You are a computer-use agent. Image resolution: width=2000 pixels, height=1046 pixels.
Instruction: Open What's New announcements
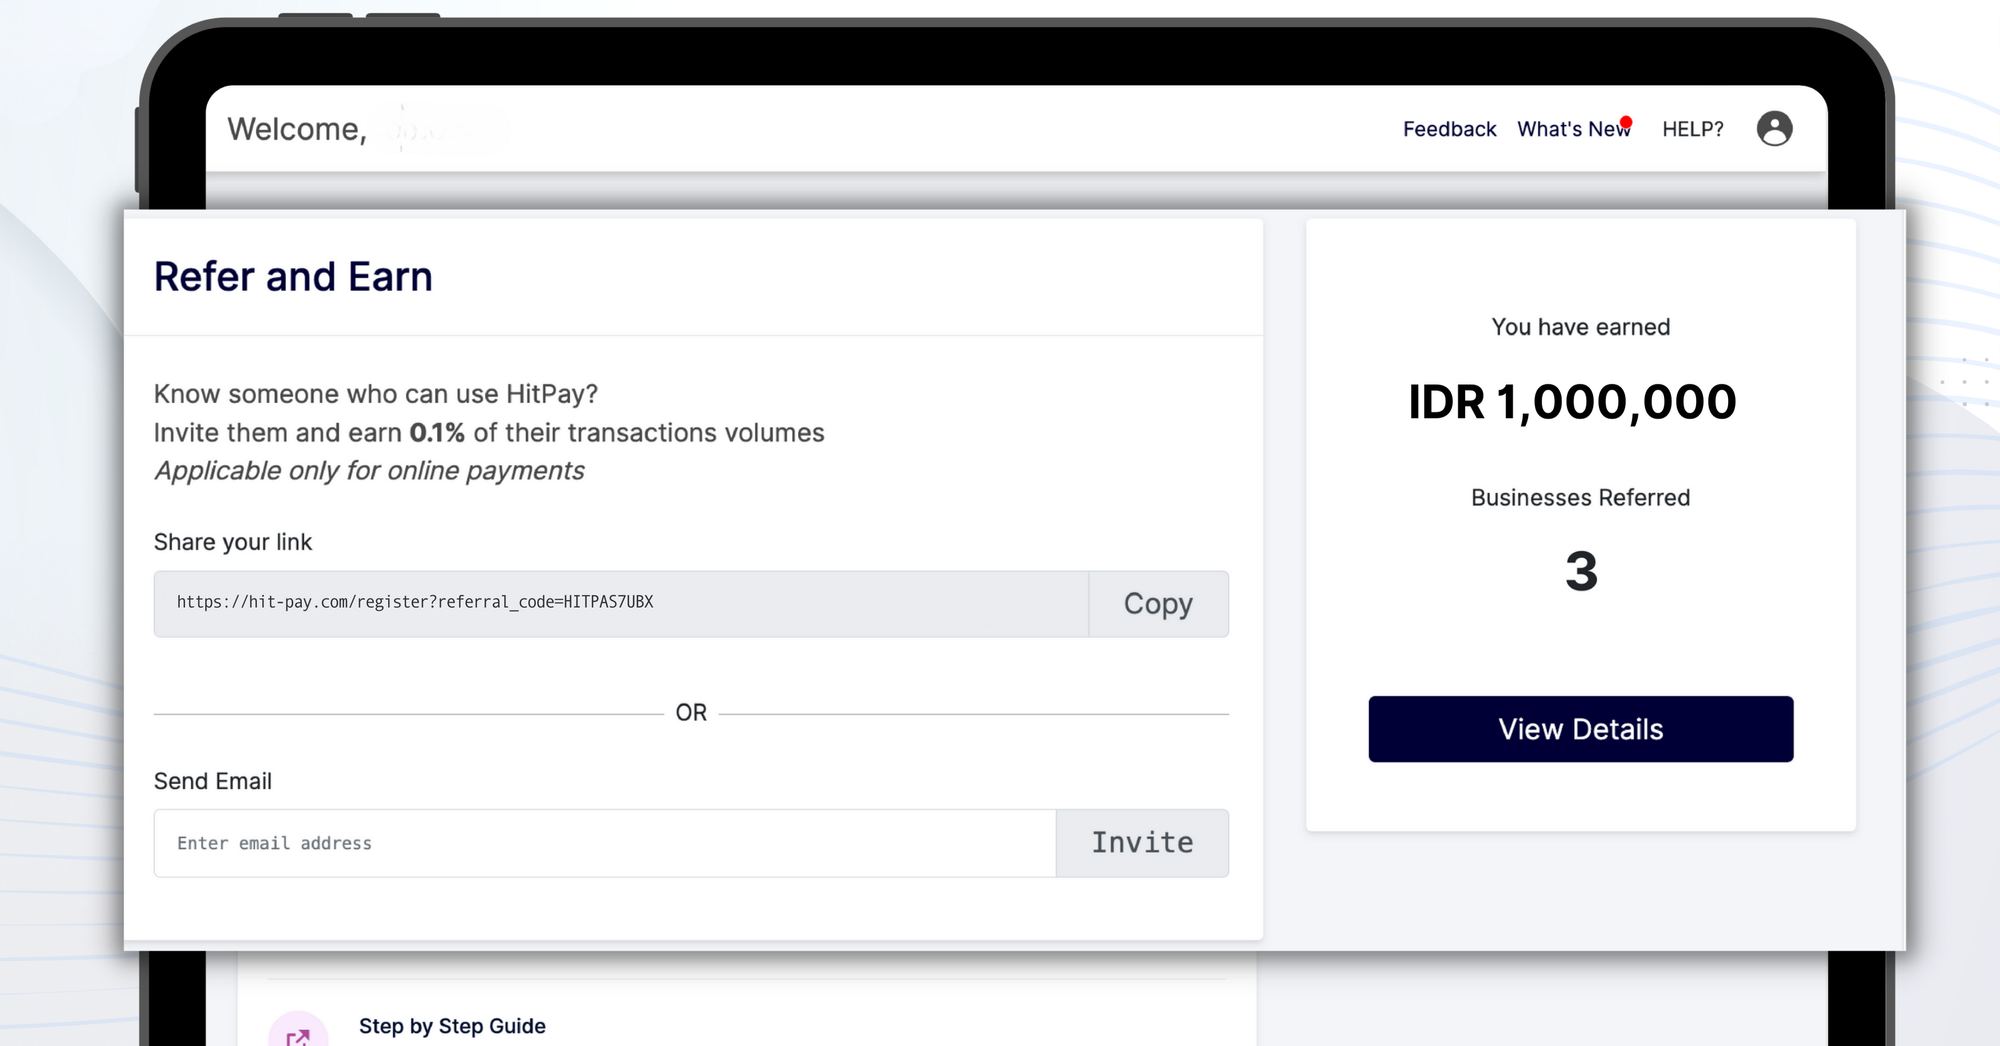click(x=1574, y=129)
